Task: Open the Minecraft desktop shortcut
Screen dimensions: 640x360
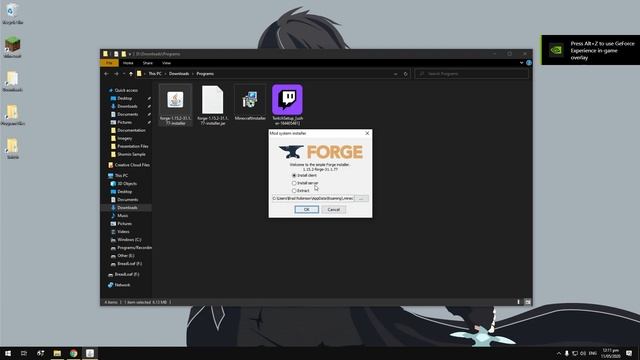Action: [x=12, y=47]
